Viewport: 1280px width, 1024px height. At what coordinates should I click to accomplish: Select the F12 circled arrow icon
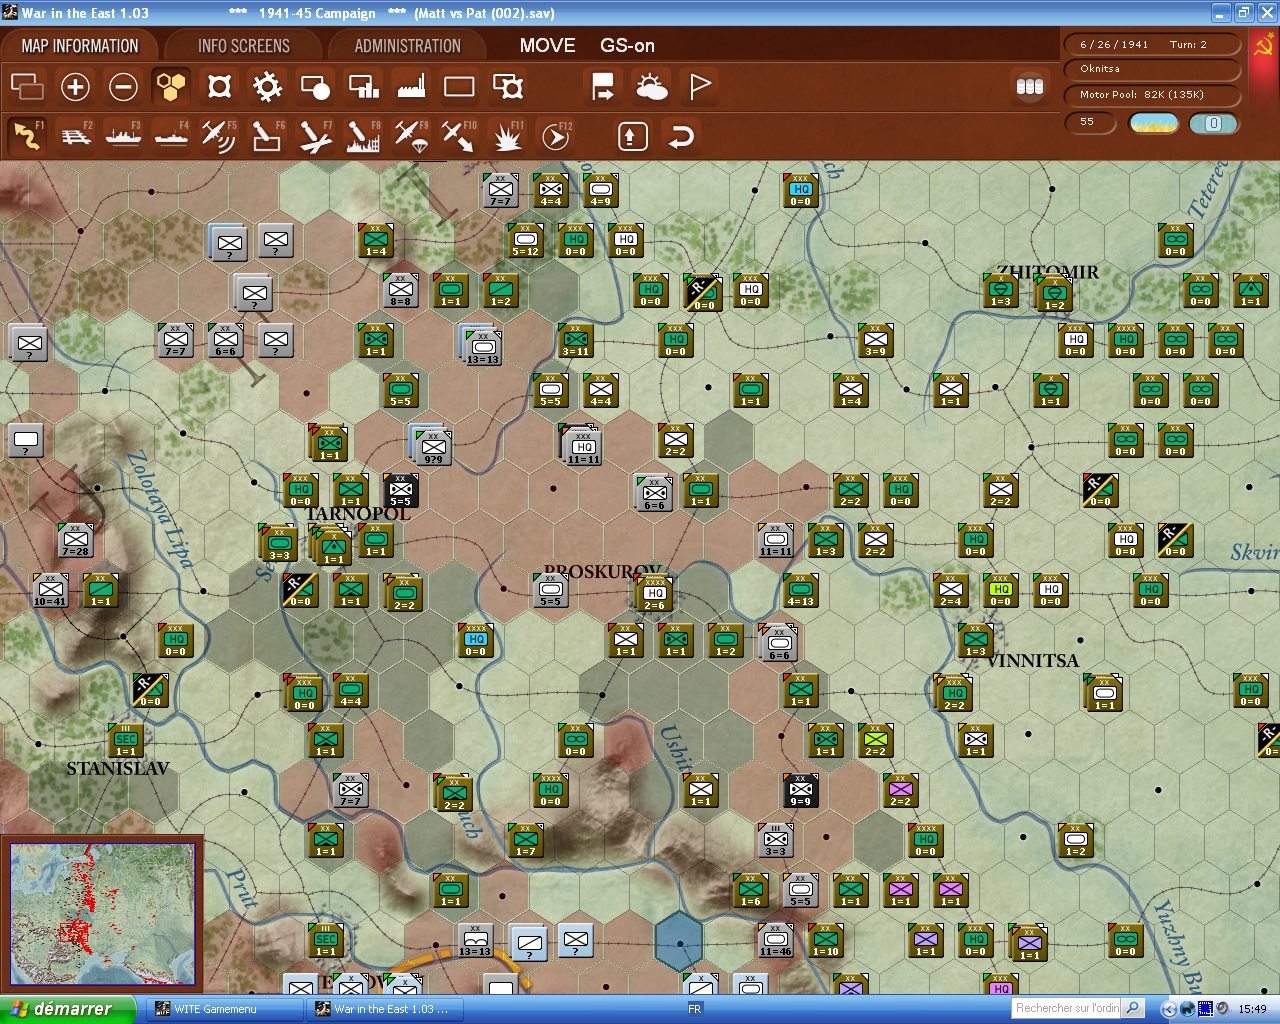pyautogui.click(x=556, y=136)
